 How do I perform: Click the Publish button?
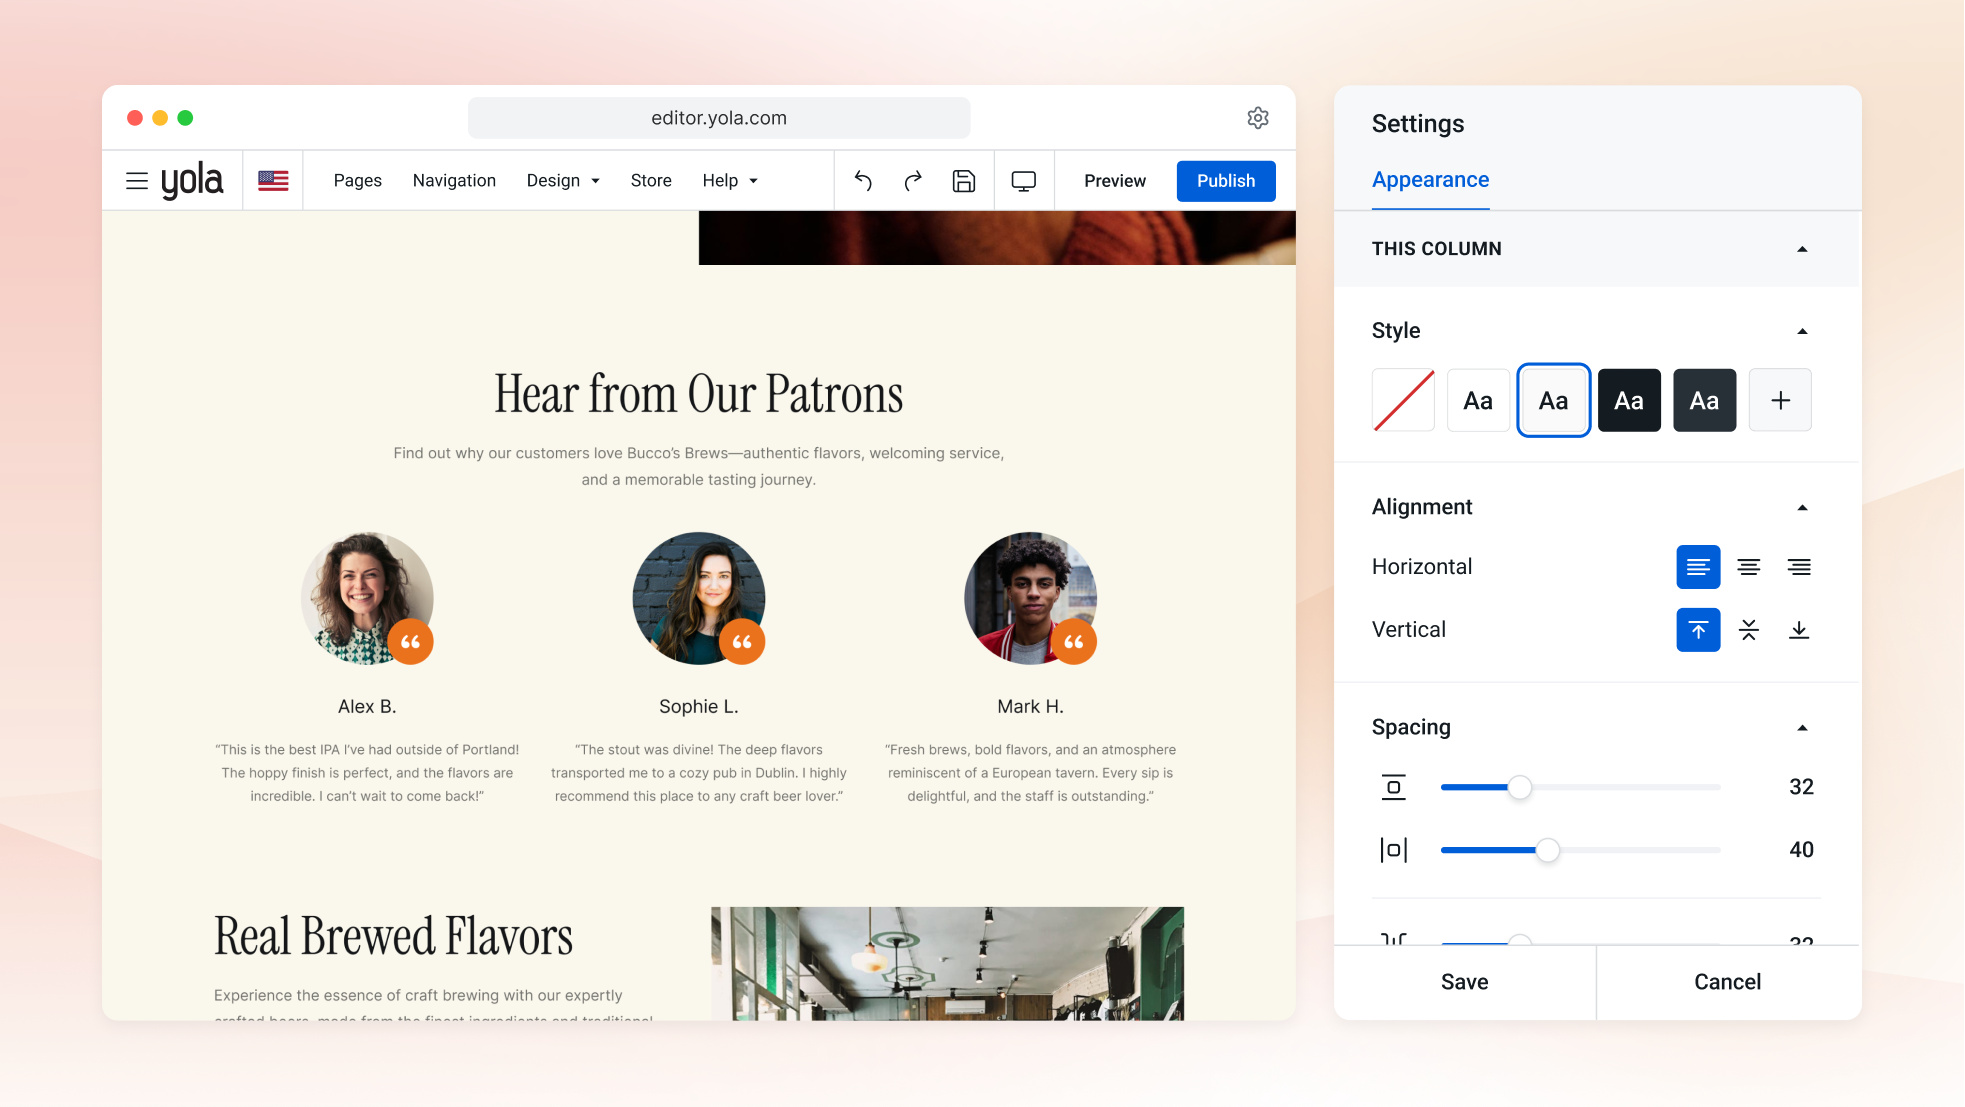coord(1226,181)
